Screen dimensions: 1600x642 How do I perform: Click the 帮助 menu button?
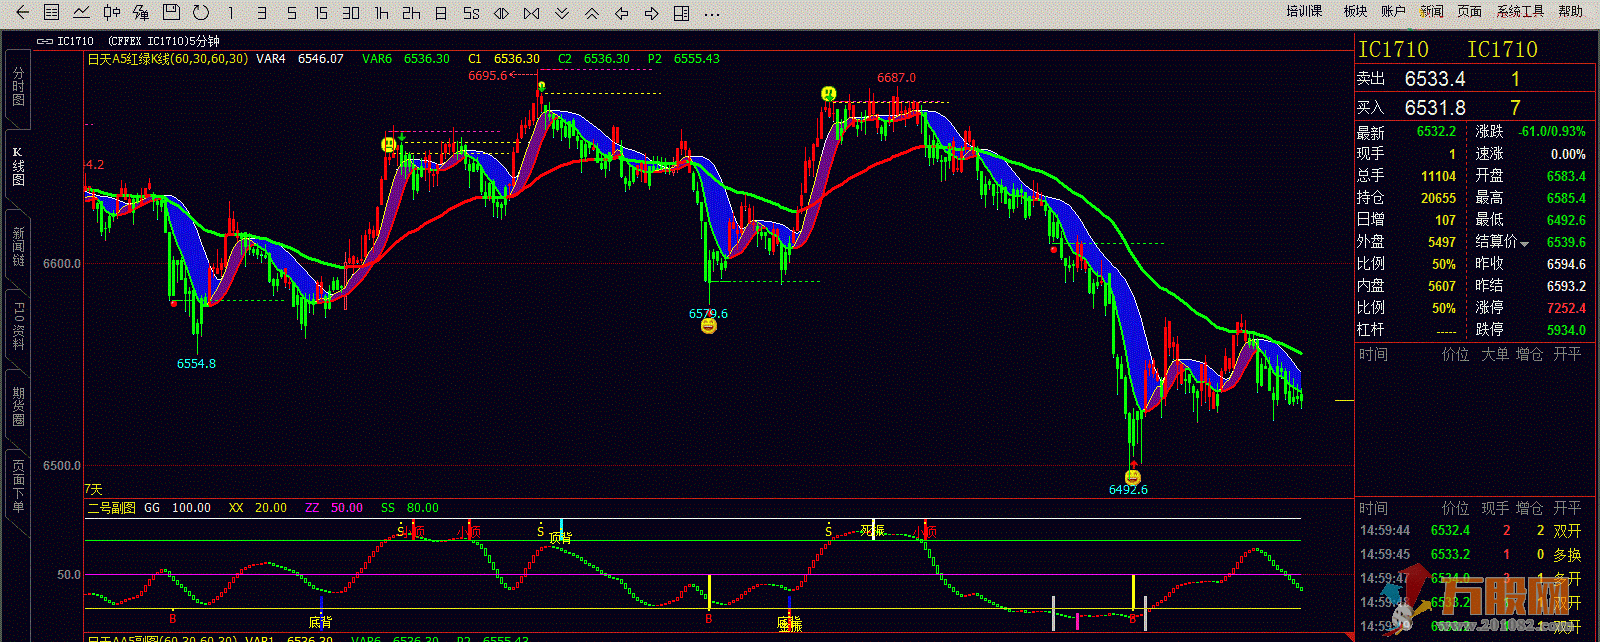[1571, 11]
